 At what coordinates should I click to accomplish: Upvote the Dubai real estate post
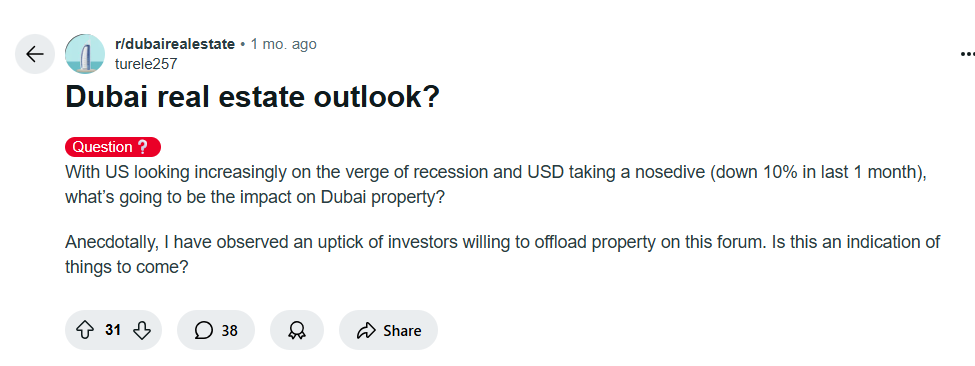pyautogui.click(x=85, y=330)
